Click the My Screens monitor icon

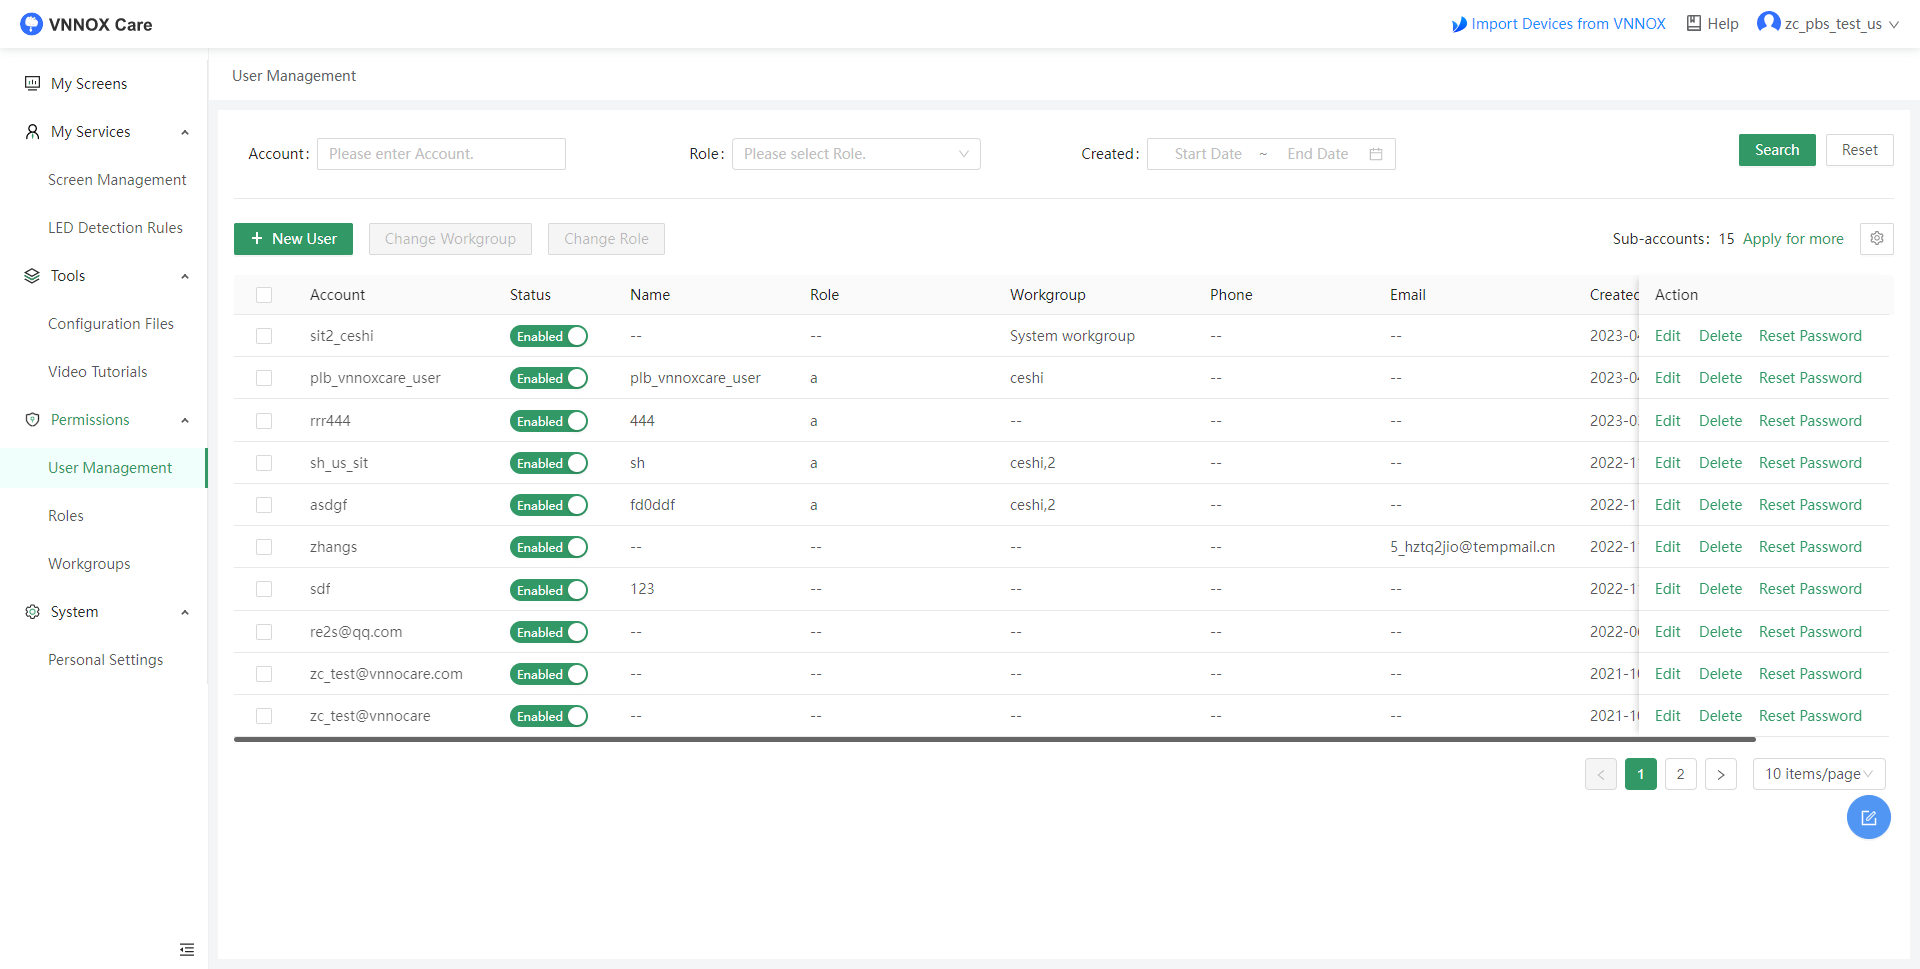pos(33,84)
